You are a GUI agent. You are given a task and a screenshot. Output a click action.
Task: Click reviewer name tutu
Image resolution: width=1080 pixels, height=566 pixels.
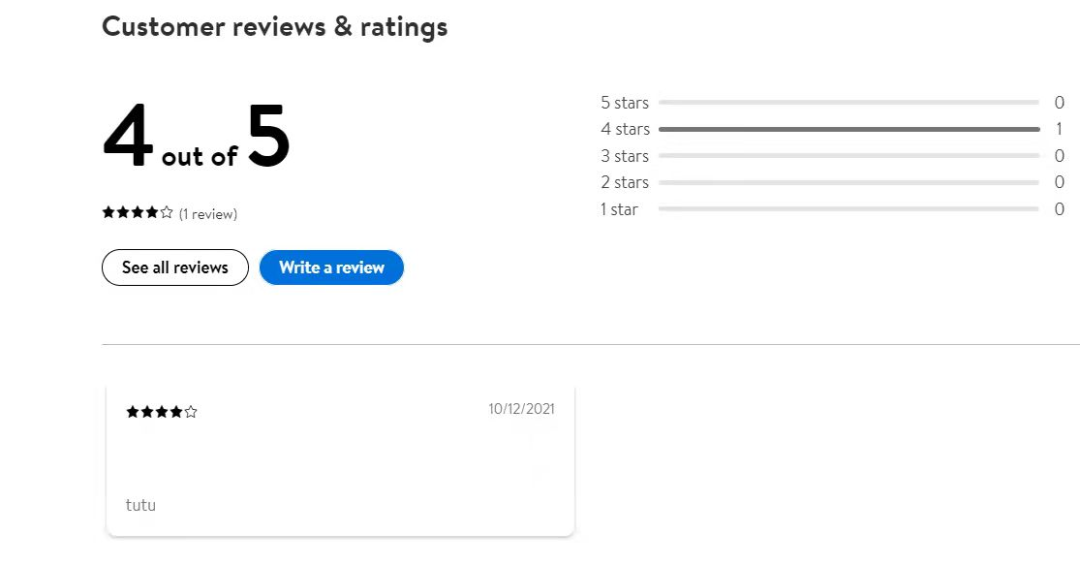coord(141,505)
